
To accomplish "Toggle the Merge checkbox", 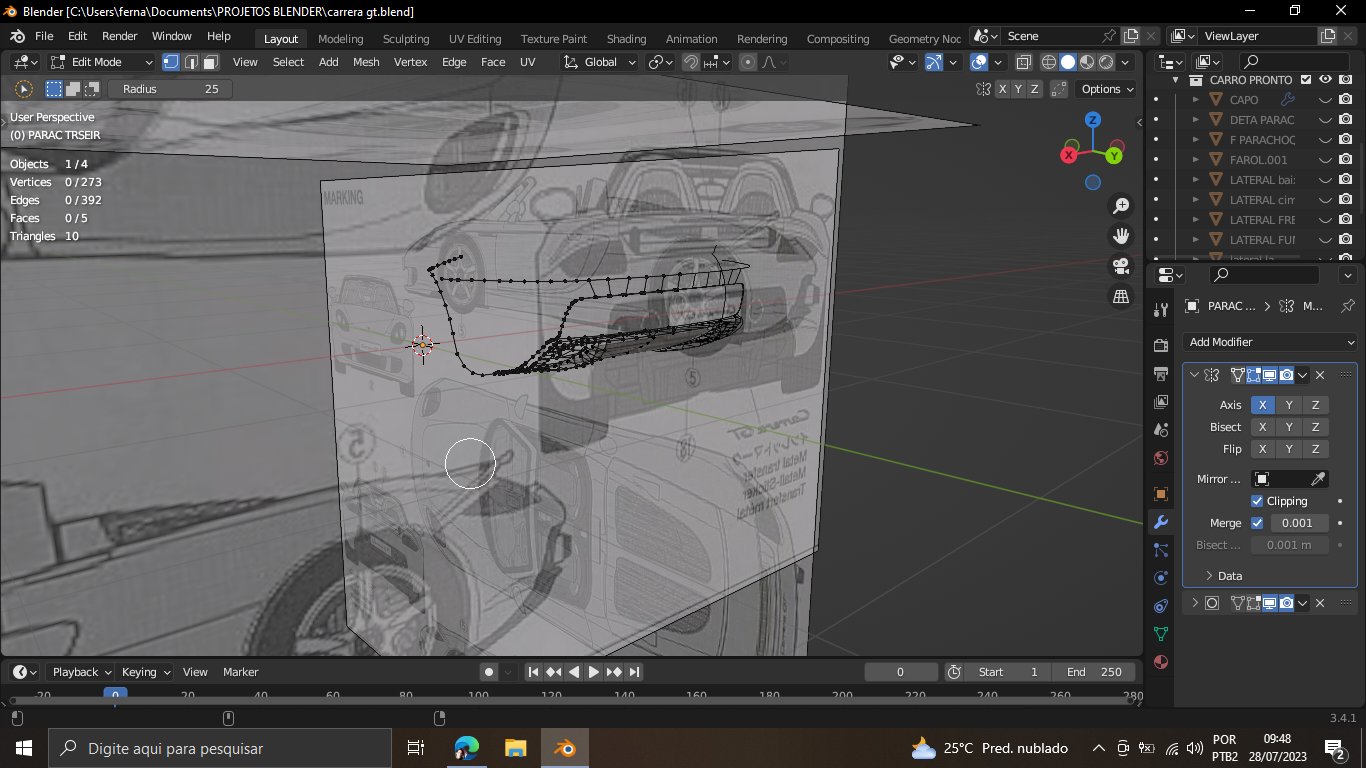I will [x=1257, y=523].
